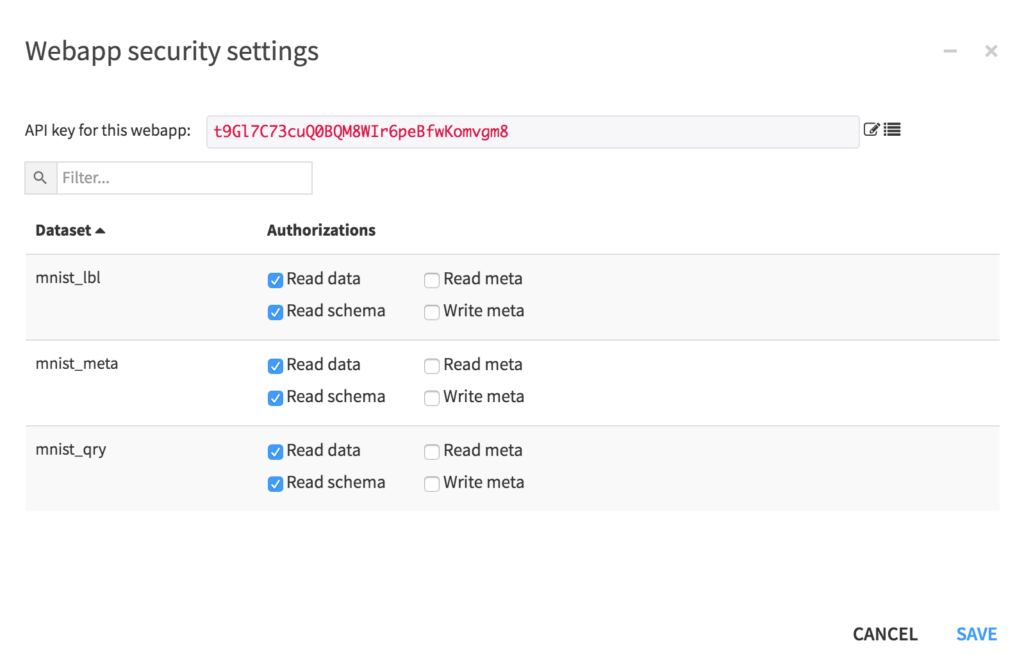Image resolution: width=1024 pixels, height=666 pixels.
Task: Enable Write meta for mnist_qry
Action: 431,483
